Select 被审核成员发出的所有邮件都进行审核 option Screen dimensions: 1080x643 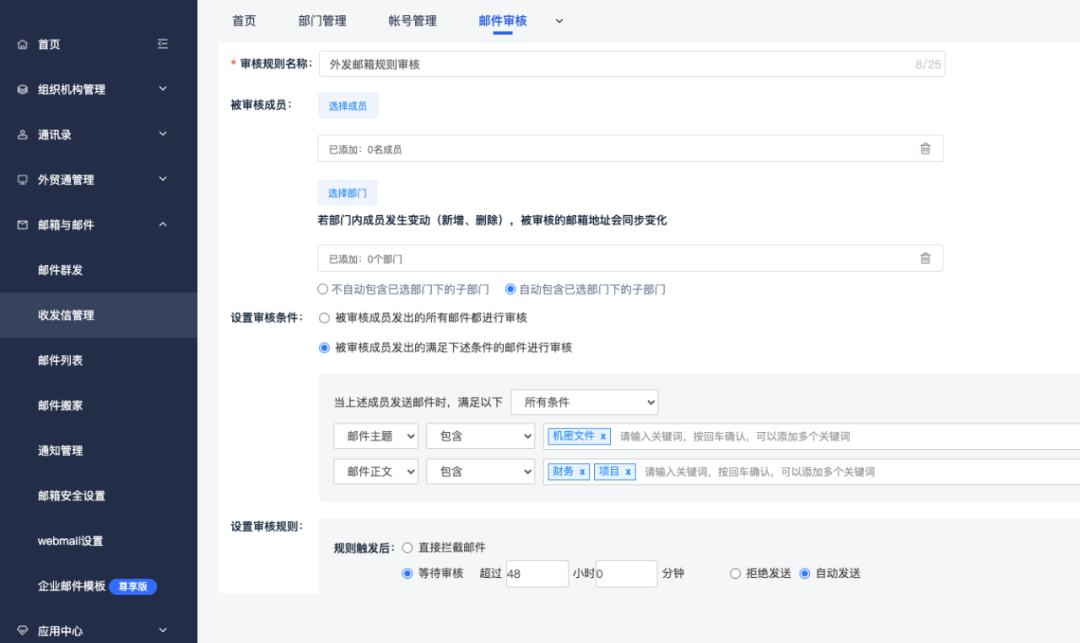(x=324, y=317)
